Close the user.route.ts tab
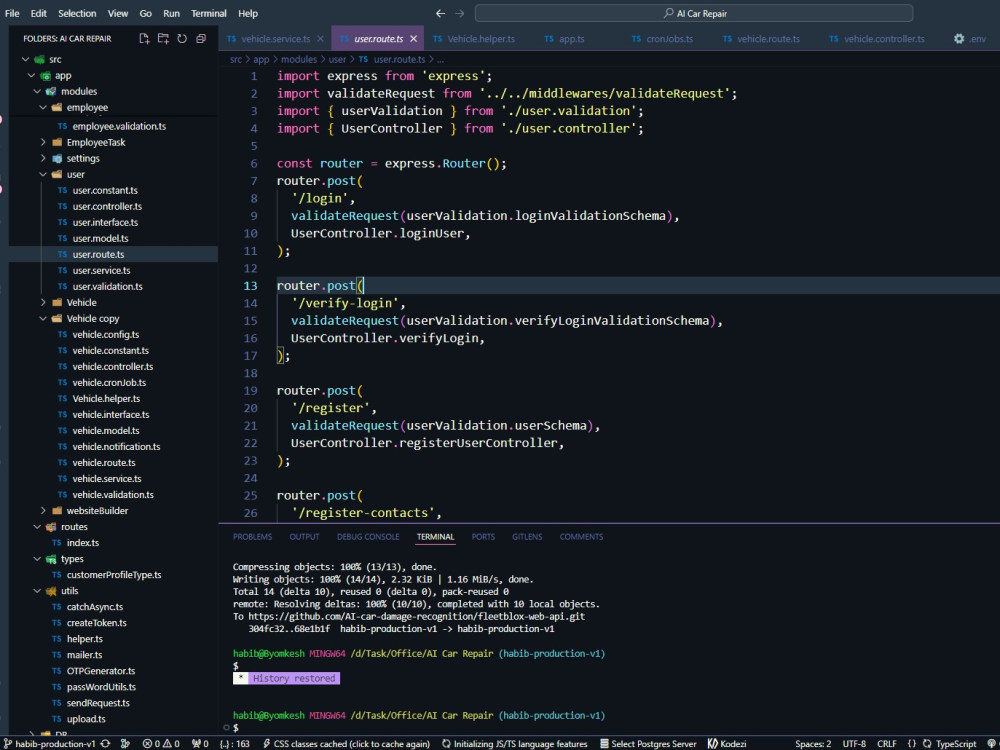The width and height of the screenshot is (1000, 750). tap(413, 39)
